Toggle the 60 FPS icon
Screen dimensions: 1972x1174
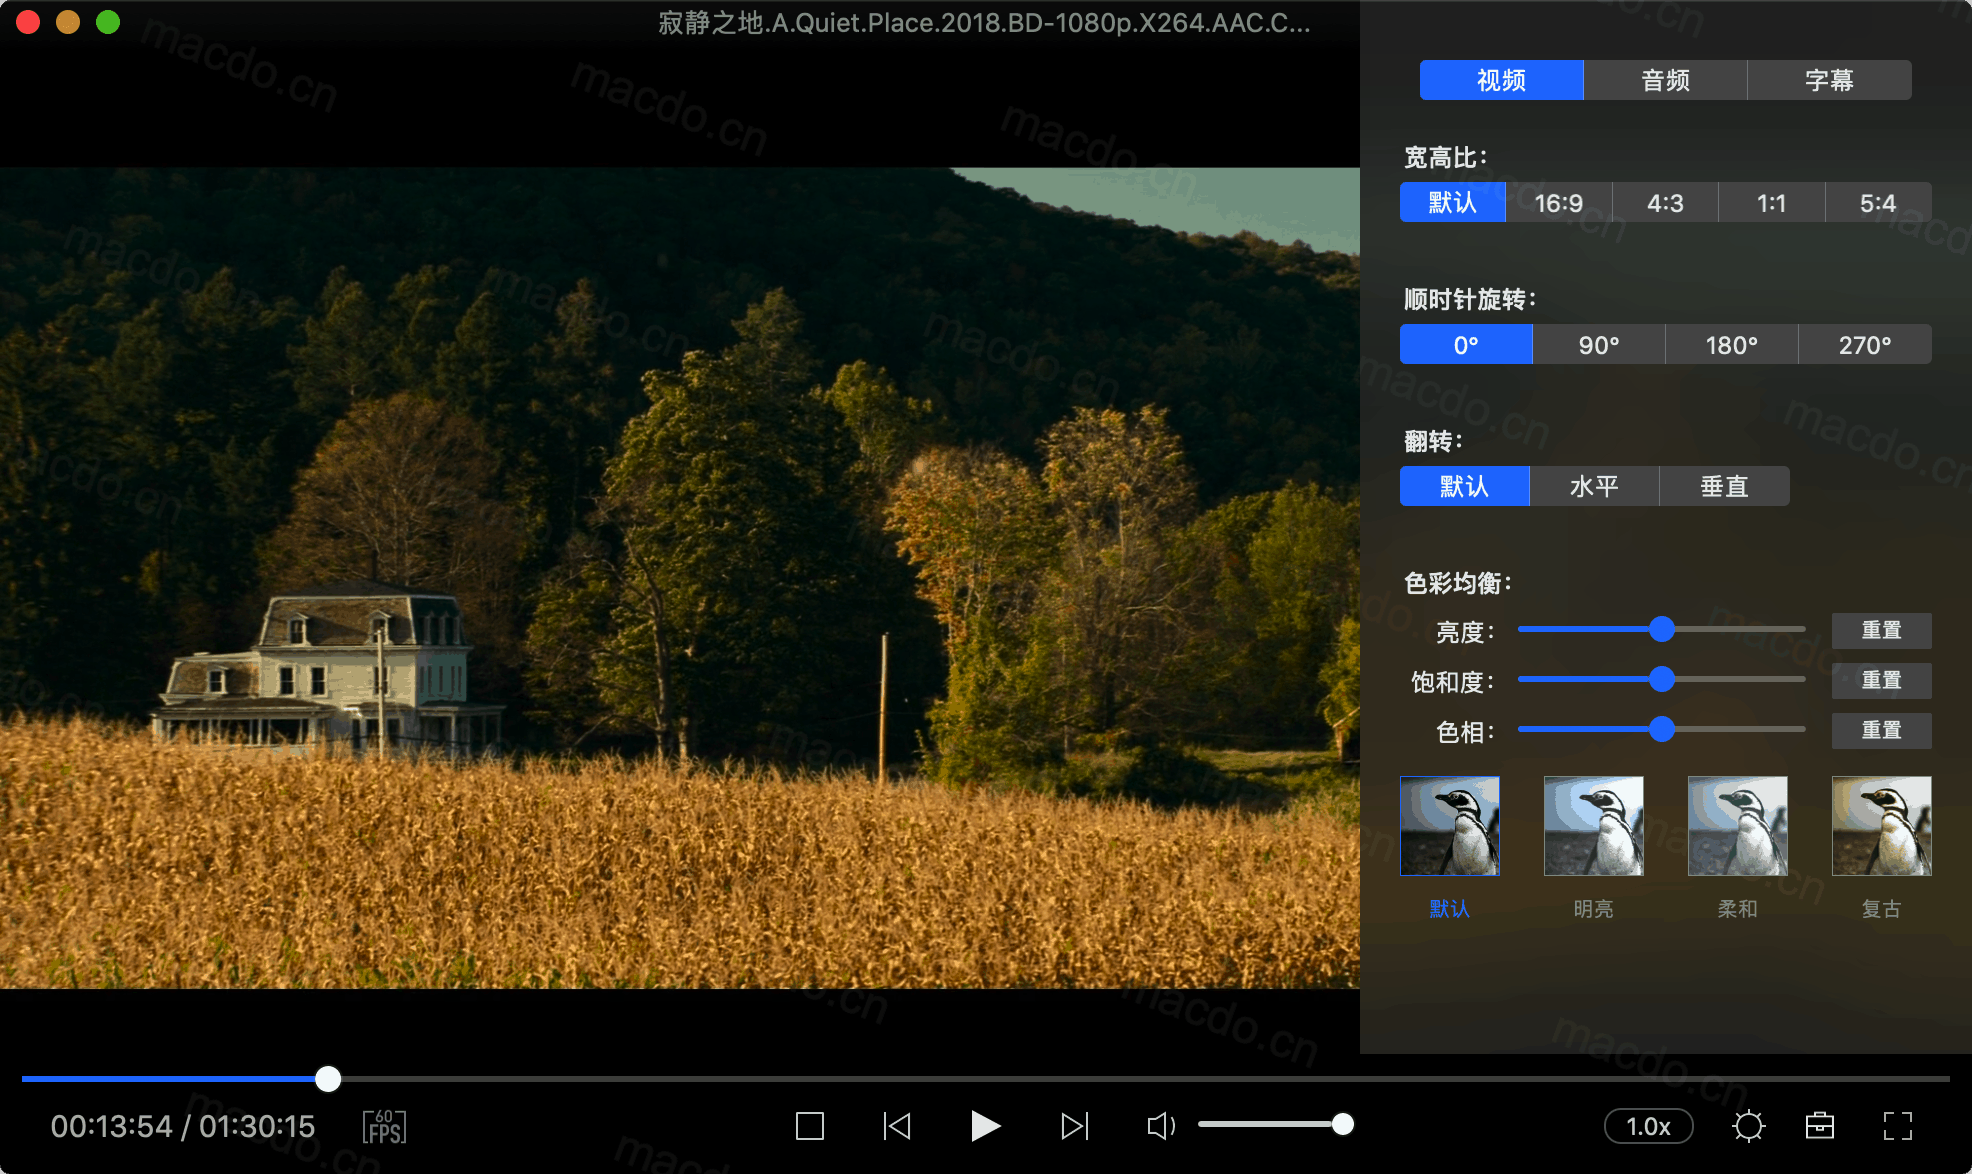point(384,1126)
